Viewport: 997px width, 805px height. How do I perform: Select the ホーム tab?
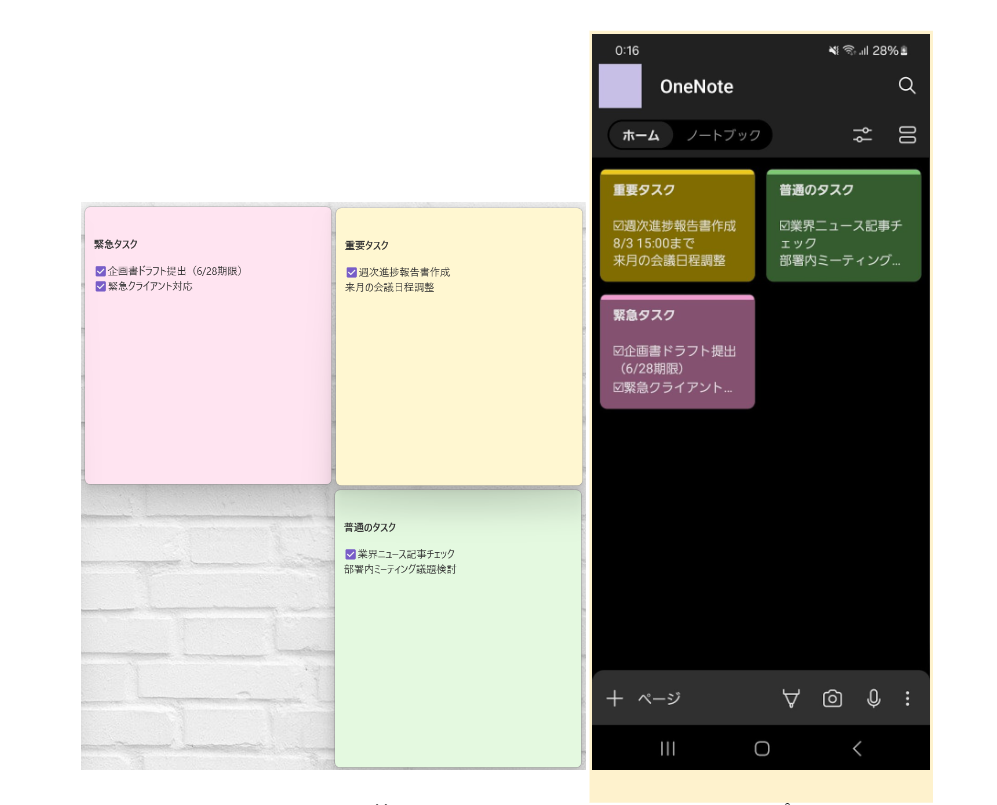pos(641,135)
